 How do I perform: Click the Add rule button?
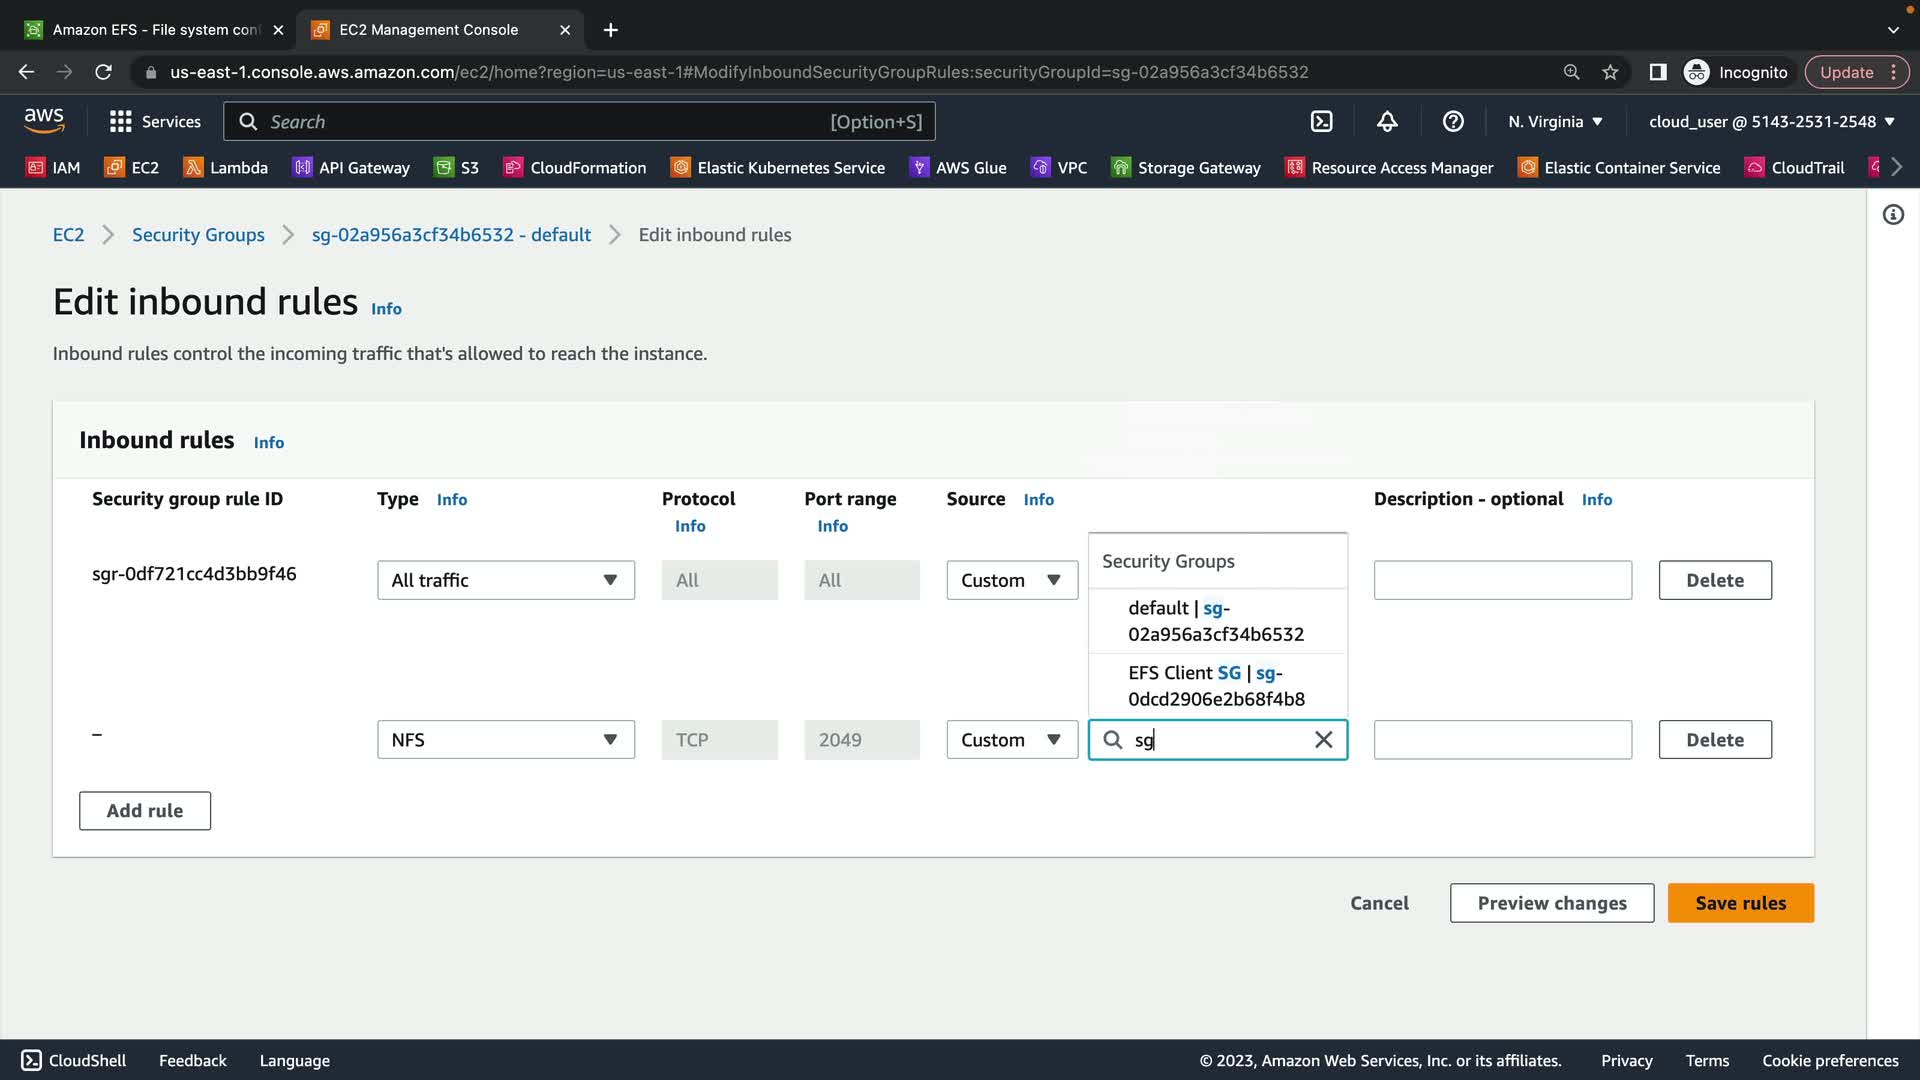tap(145, 811)
